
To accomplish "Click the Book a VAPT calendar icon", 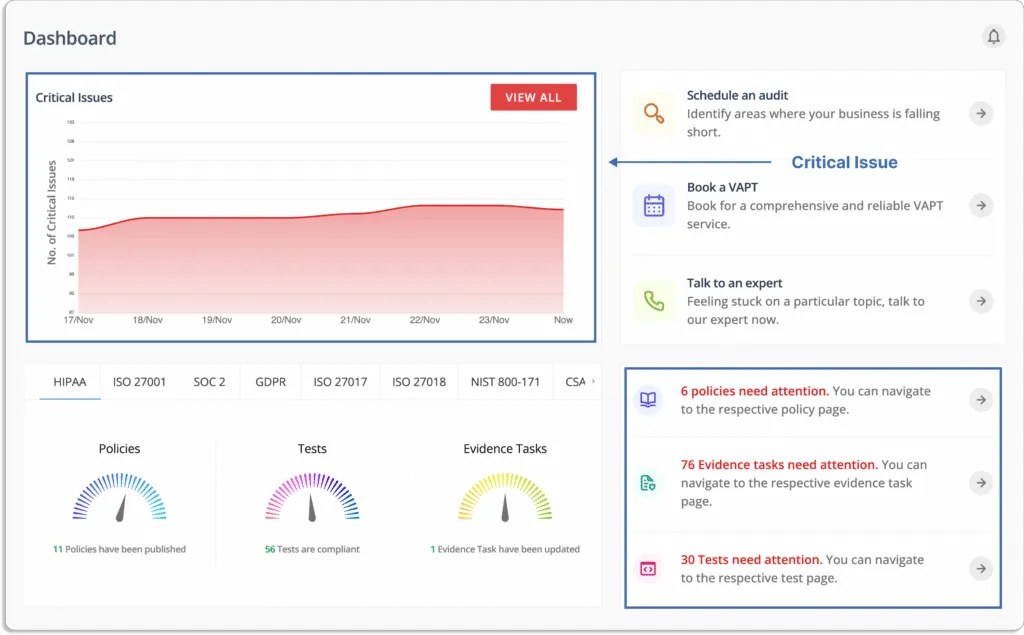I will (654, 206).
